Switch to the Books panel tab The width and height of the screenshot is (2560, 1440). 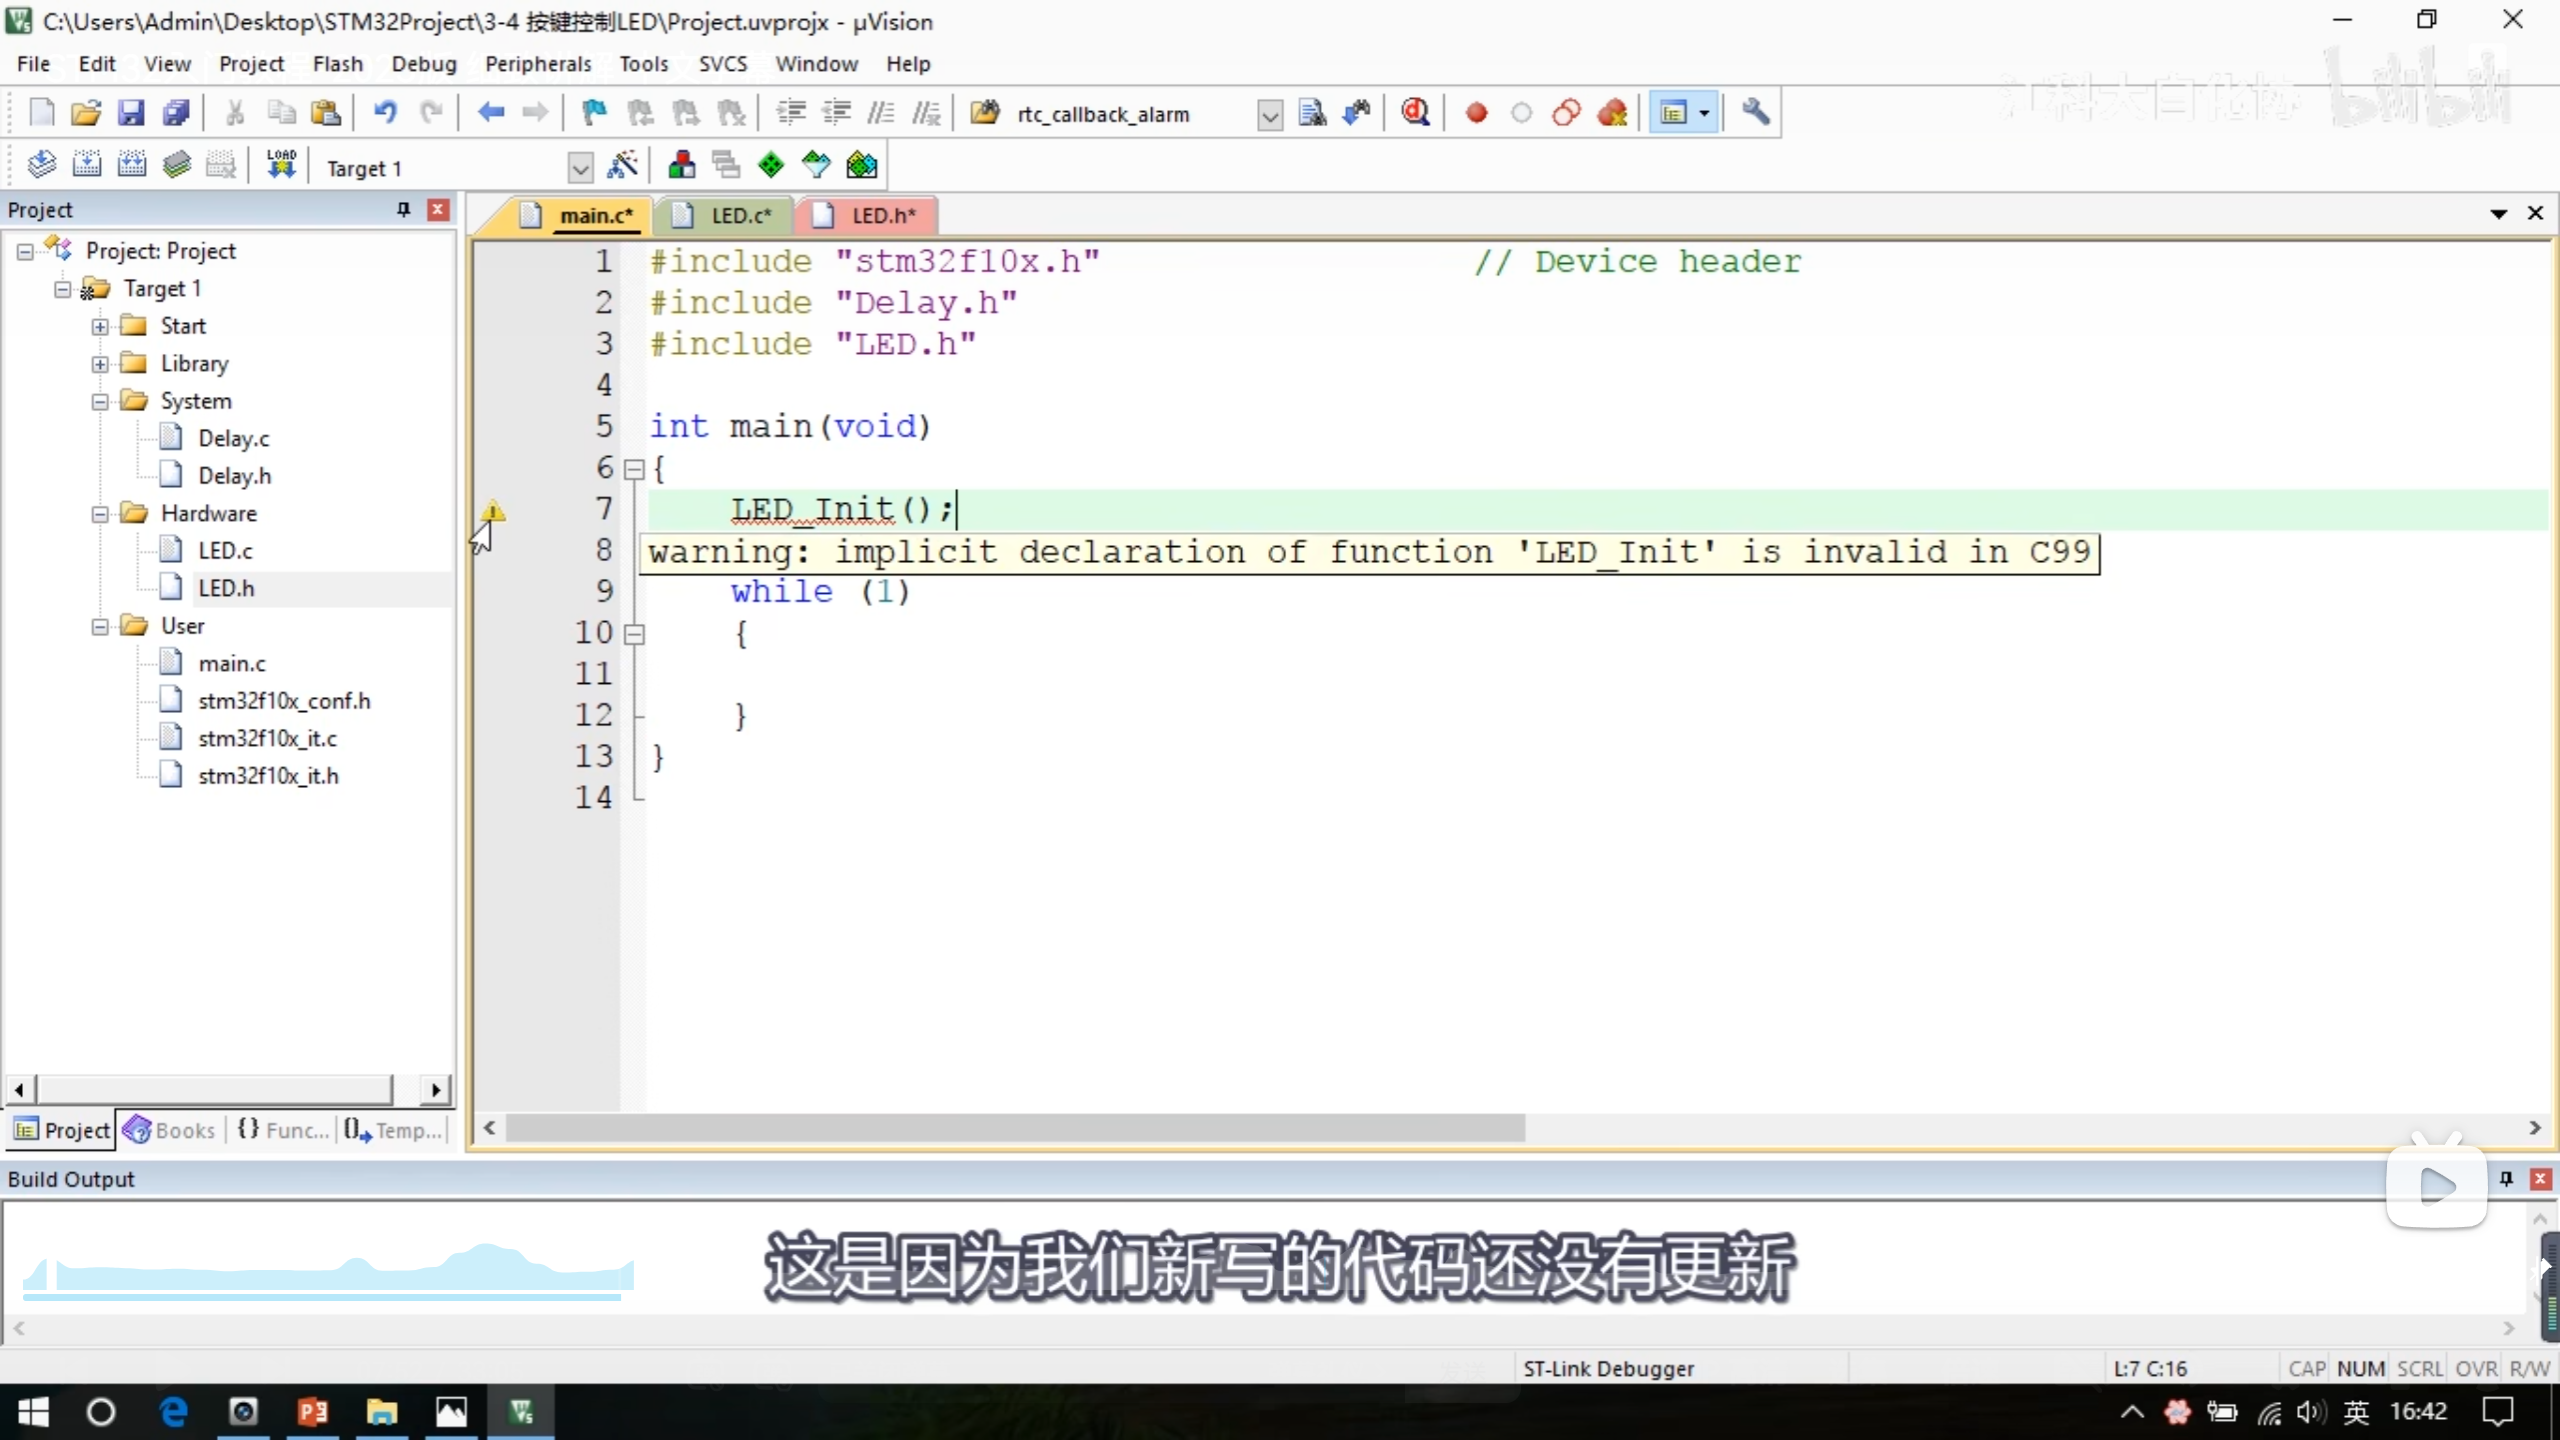click(x=170, y=1130)
